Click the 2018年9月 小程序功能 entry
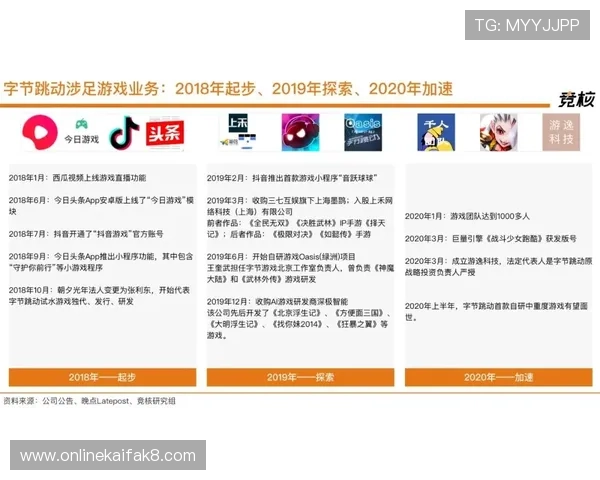Image resolution: width=600 pixels, height=480 pixels. [x=101, y=262]
